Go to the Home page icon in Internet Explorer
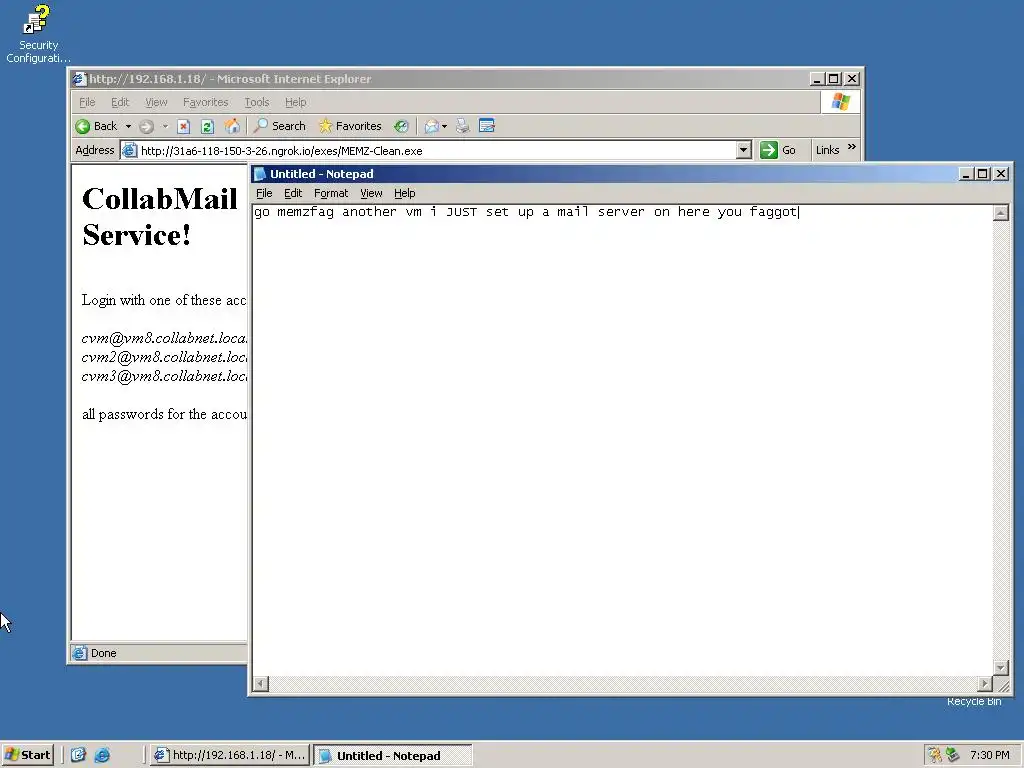The image size is (1024, 768). pyautogui.click(x=232, y=126)
